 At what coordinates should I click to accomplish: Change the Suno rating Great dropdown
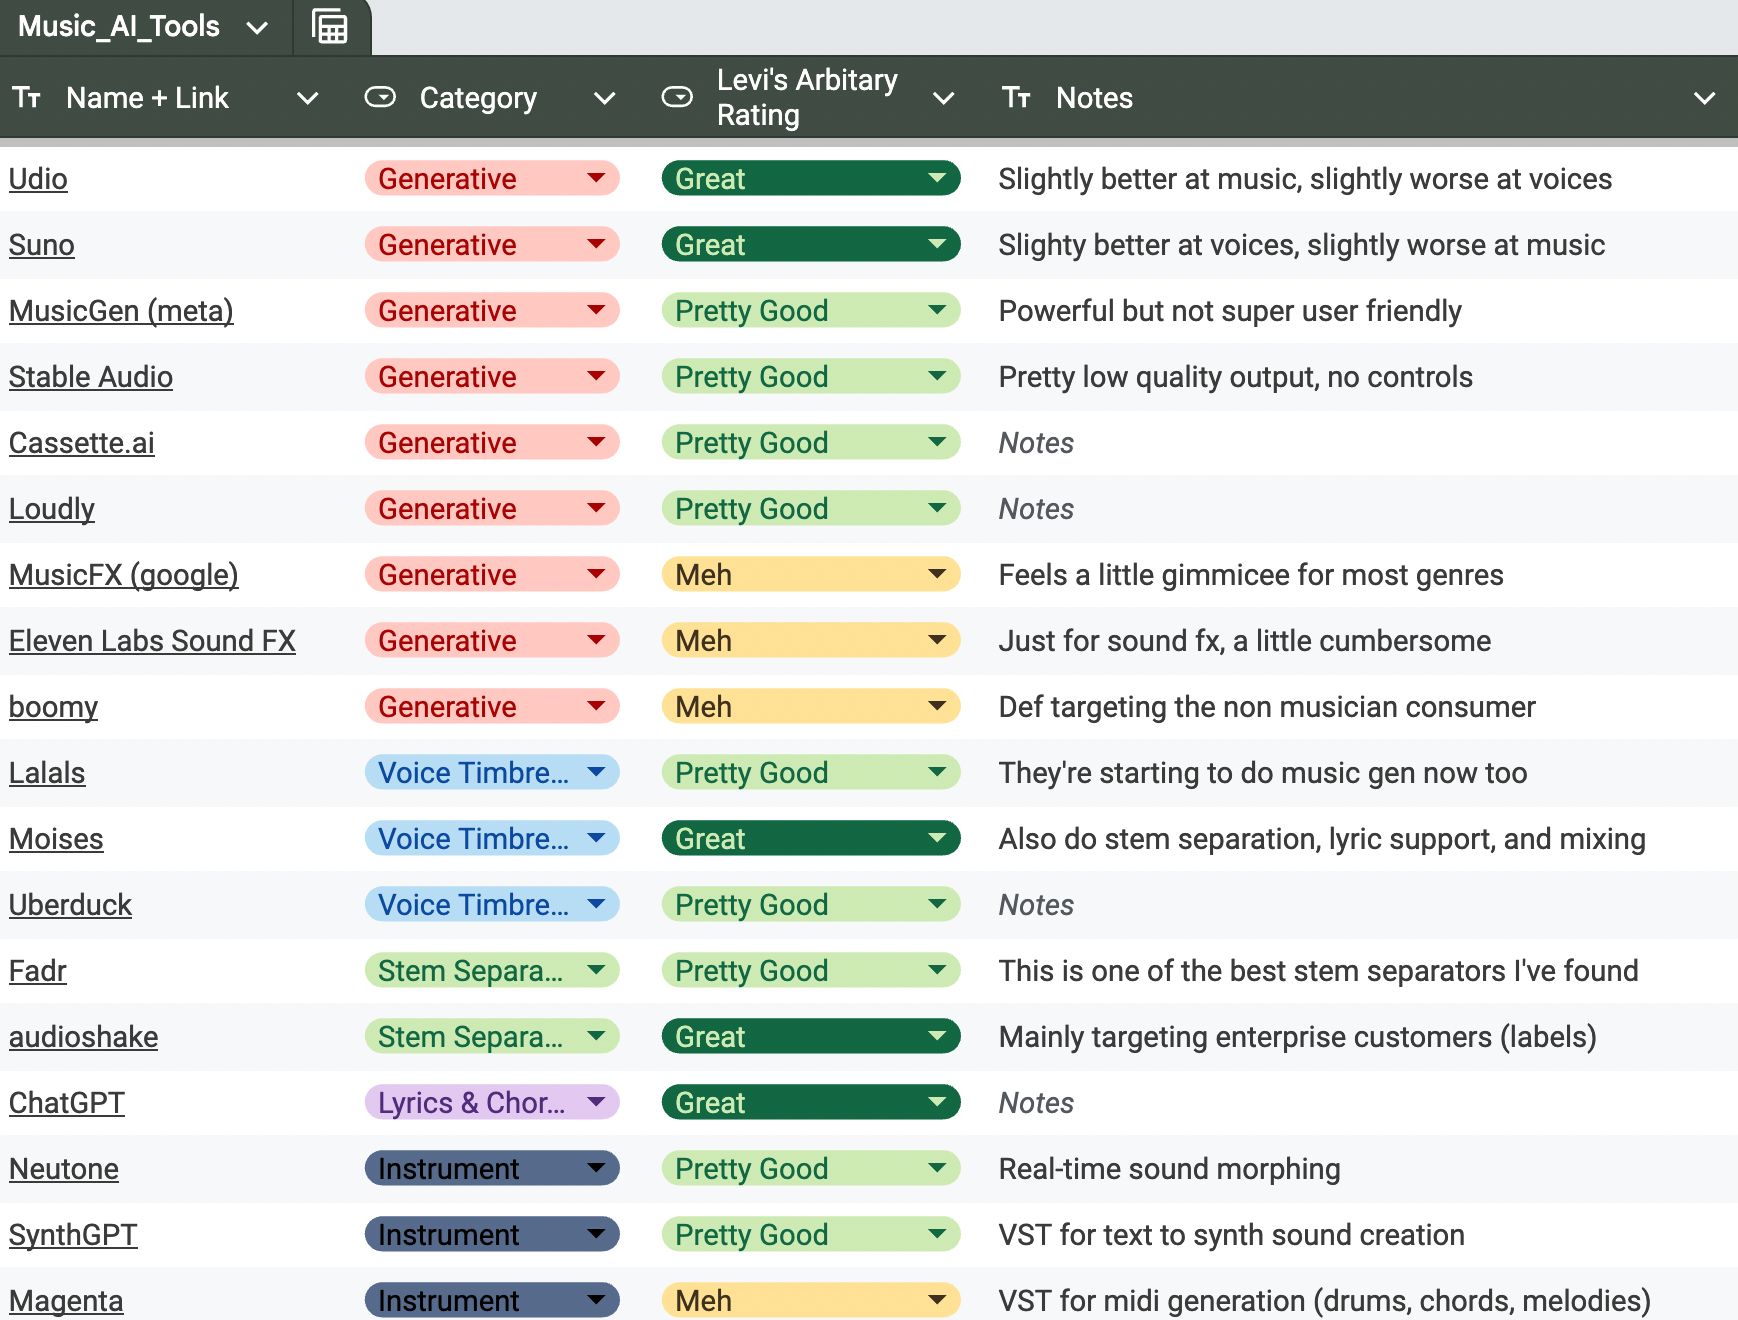(x=811, y=244)
